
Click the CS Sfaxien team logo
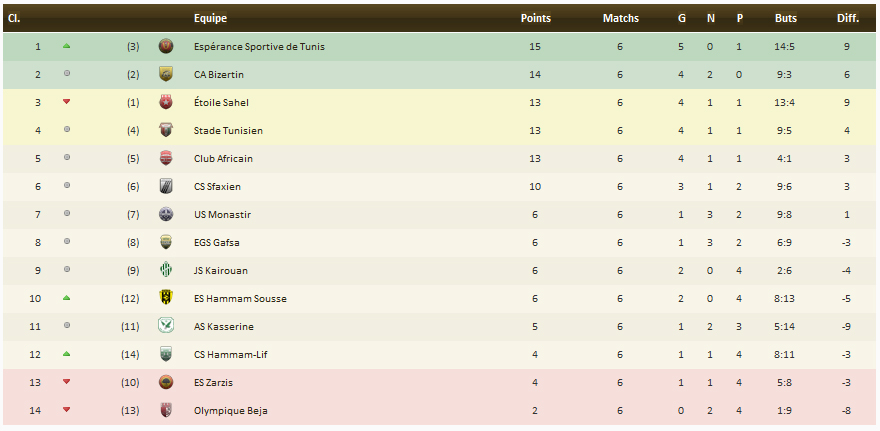tap(166, 186)
